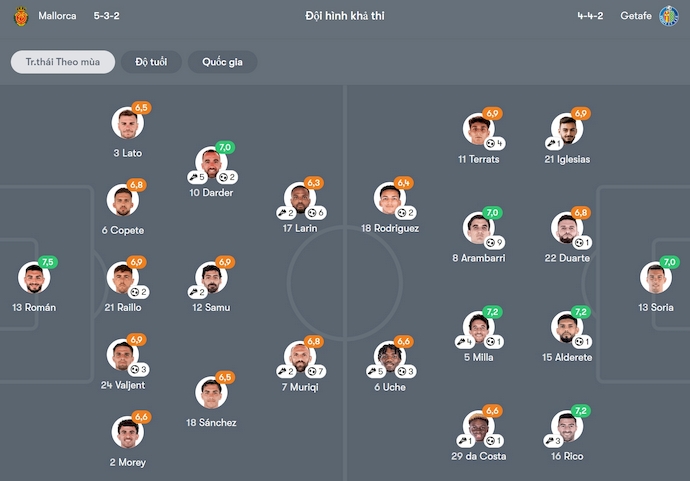Switch to the Quốc gia tab
690x481 pixels.
click(x=222, y=62)
